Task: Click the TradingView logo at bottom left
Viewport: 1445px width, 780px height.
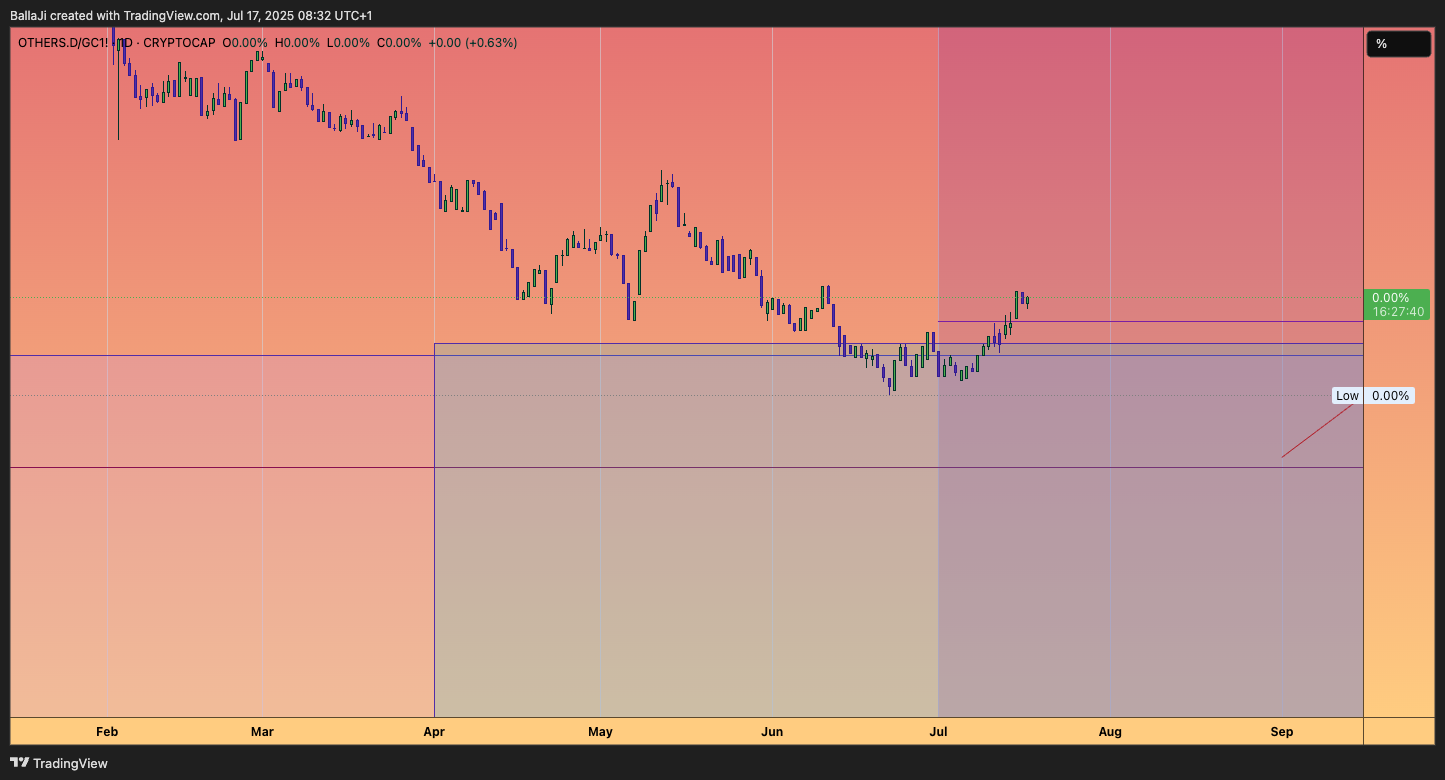Action: pos(58,763)
